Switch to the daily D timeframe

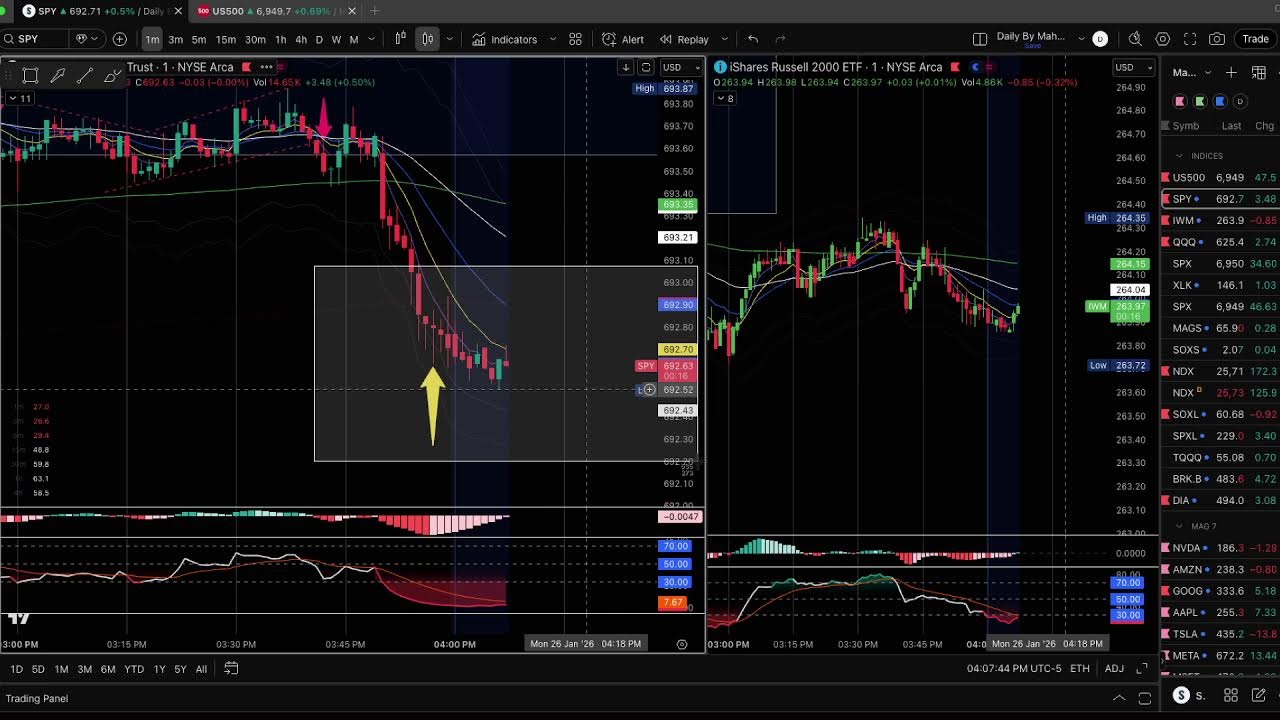(x=319, y=39)
